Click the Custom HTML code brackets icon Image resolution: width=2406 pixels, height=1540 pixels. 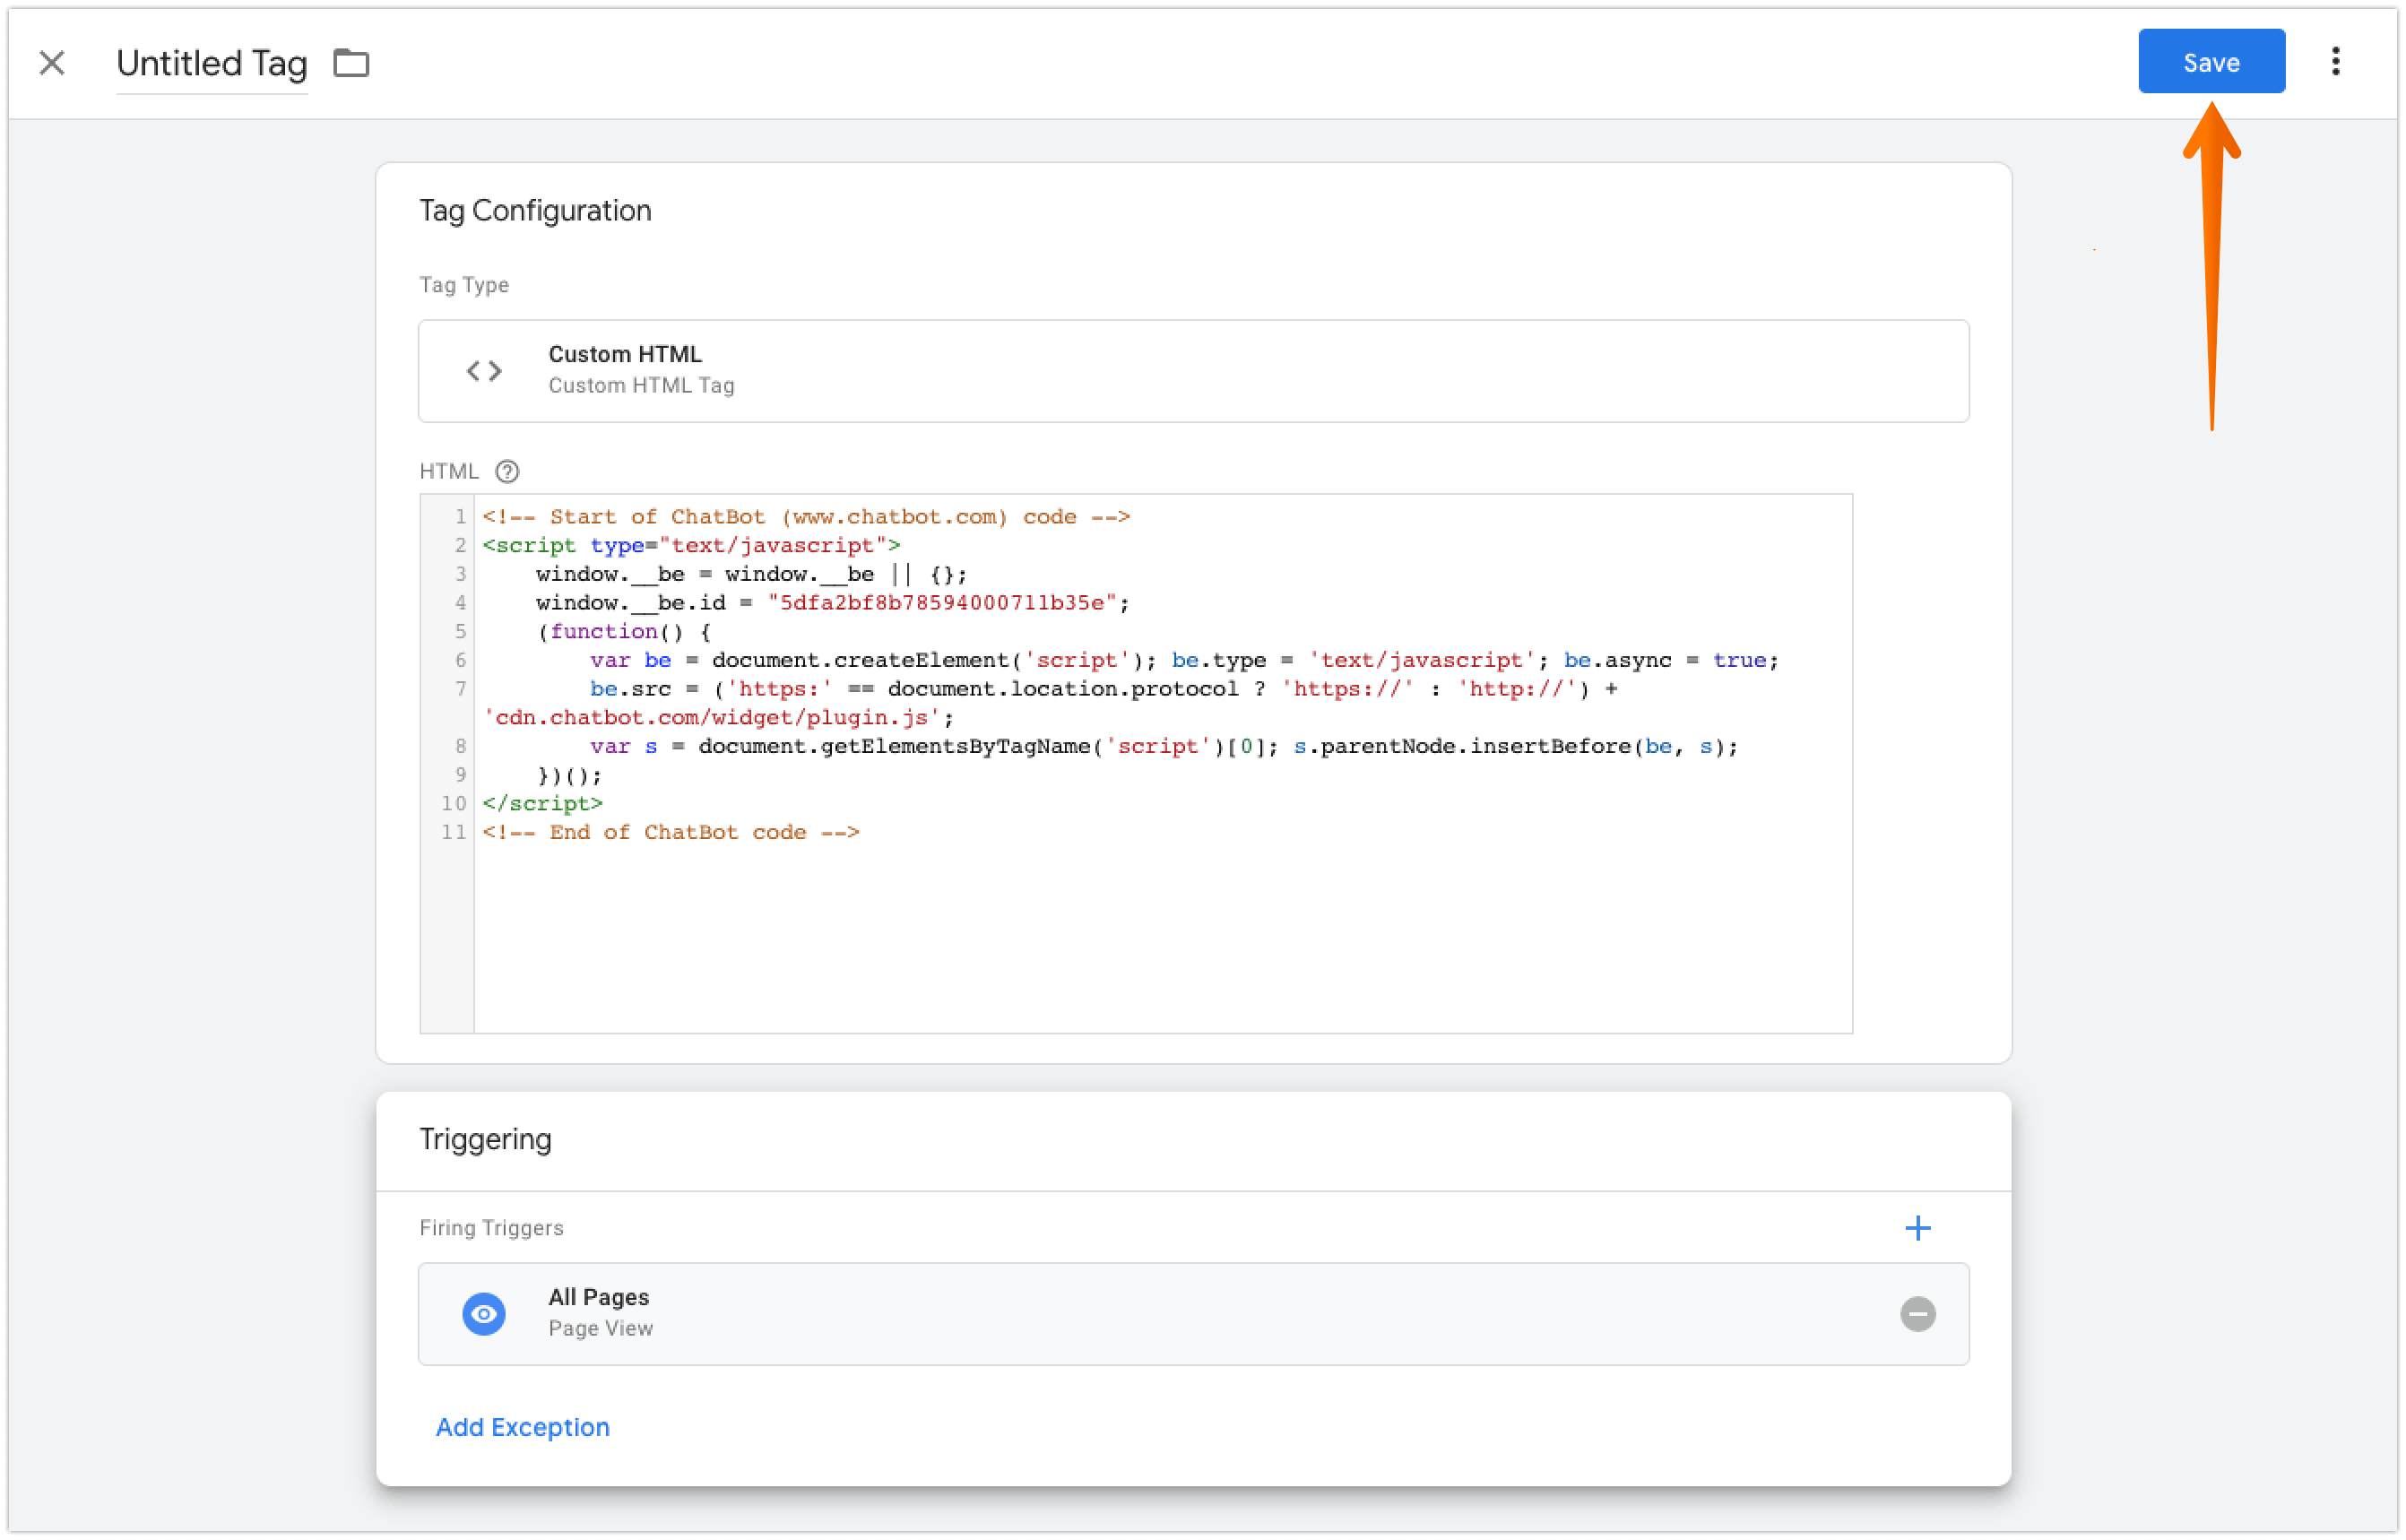[x=484, y=371]
